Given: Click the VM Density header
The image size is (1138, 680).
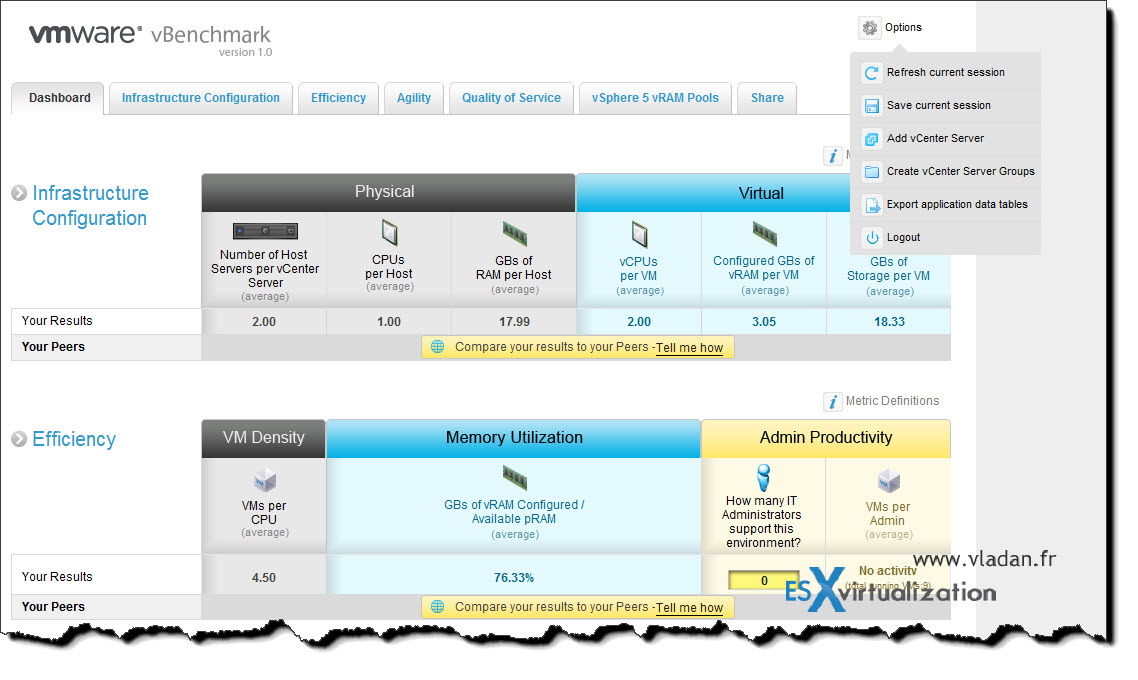Looking at the screenshot, I should coord(263,438).
